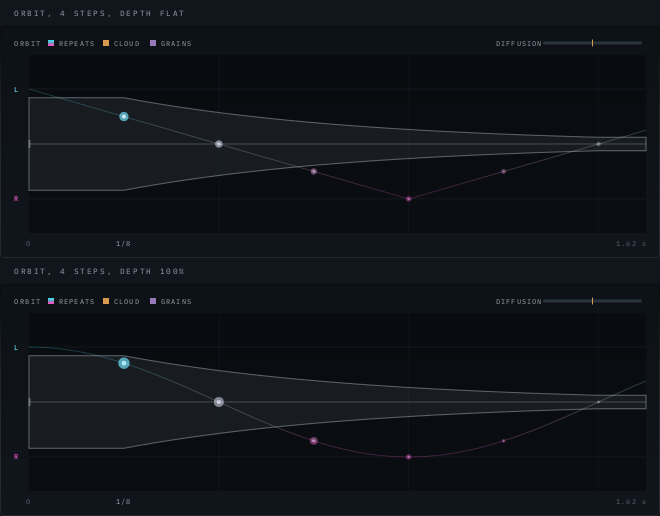Screen dimensions: 660x516
Task: Click the 1/8 time label under bottom graph
Action: [123, 501]
